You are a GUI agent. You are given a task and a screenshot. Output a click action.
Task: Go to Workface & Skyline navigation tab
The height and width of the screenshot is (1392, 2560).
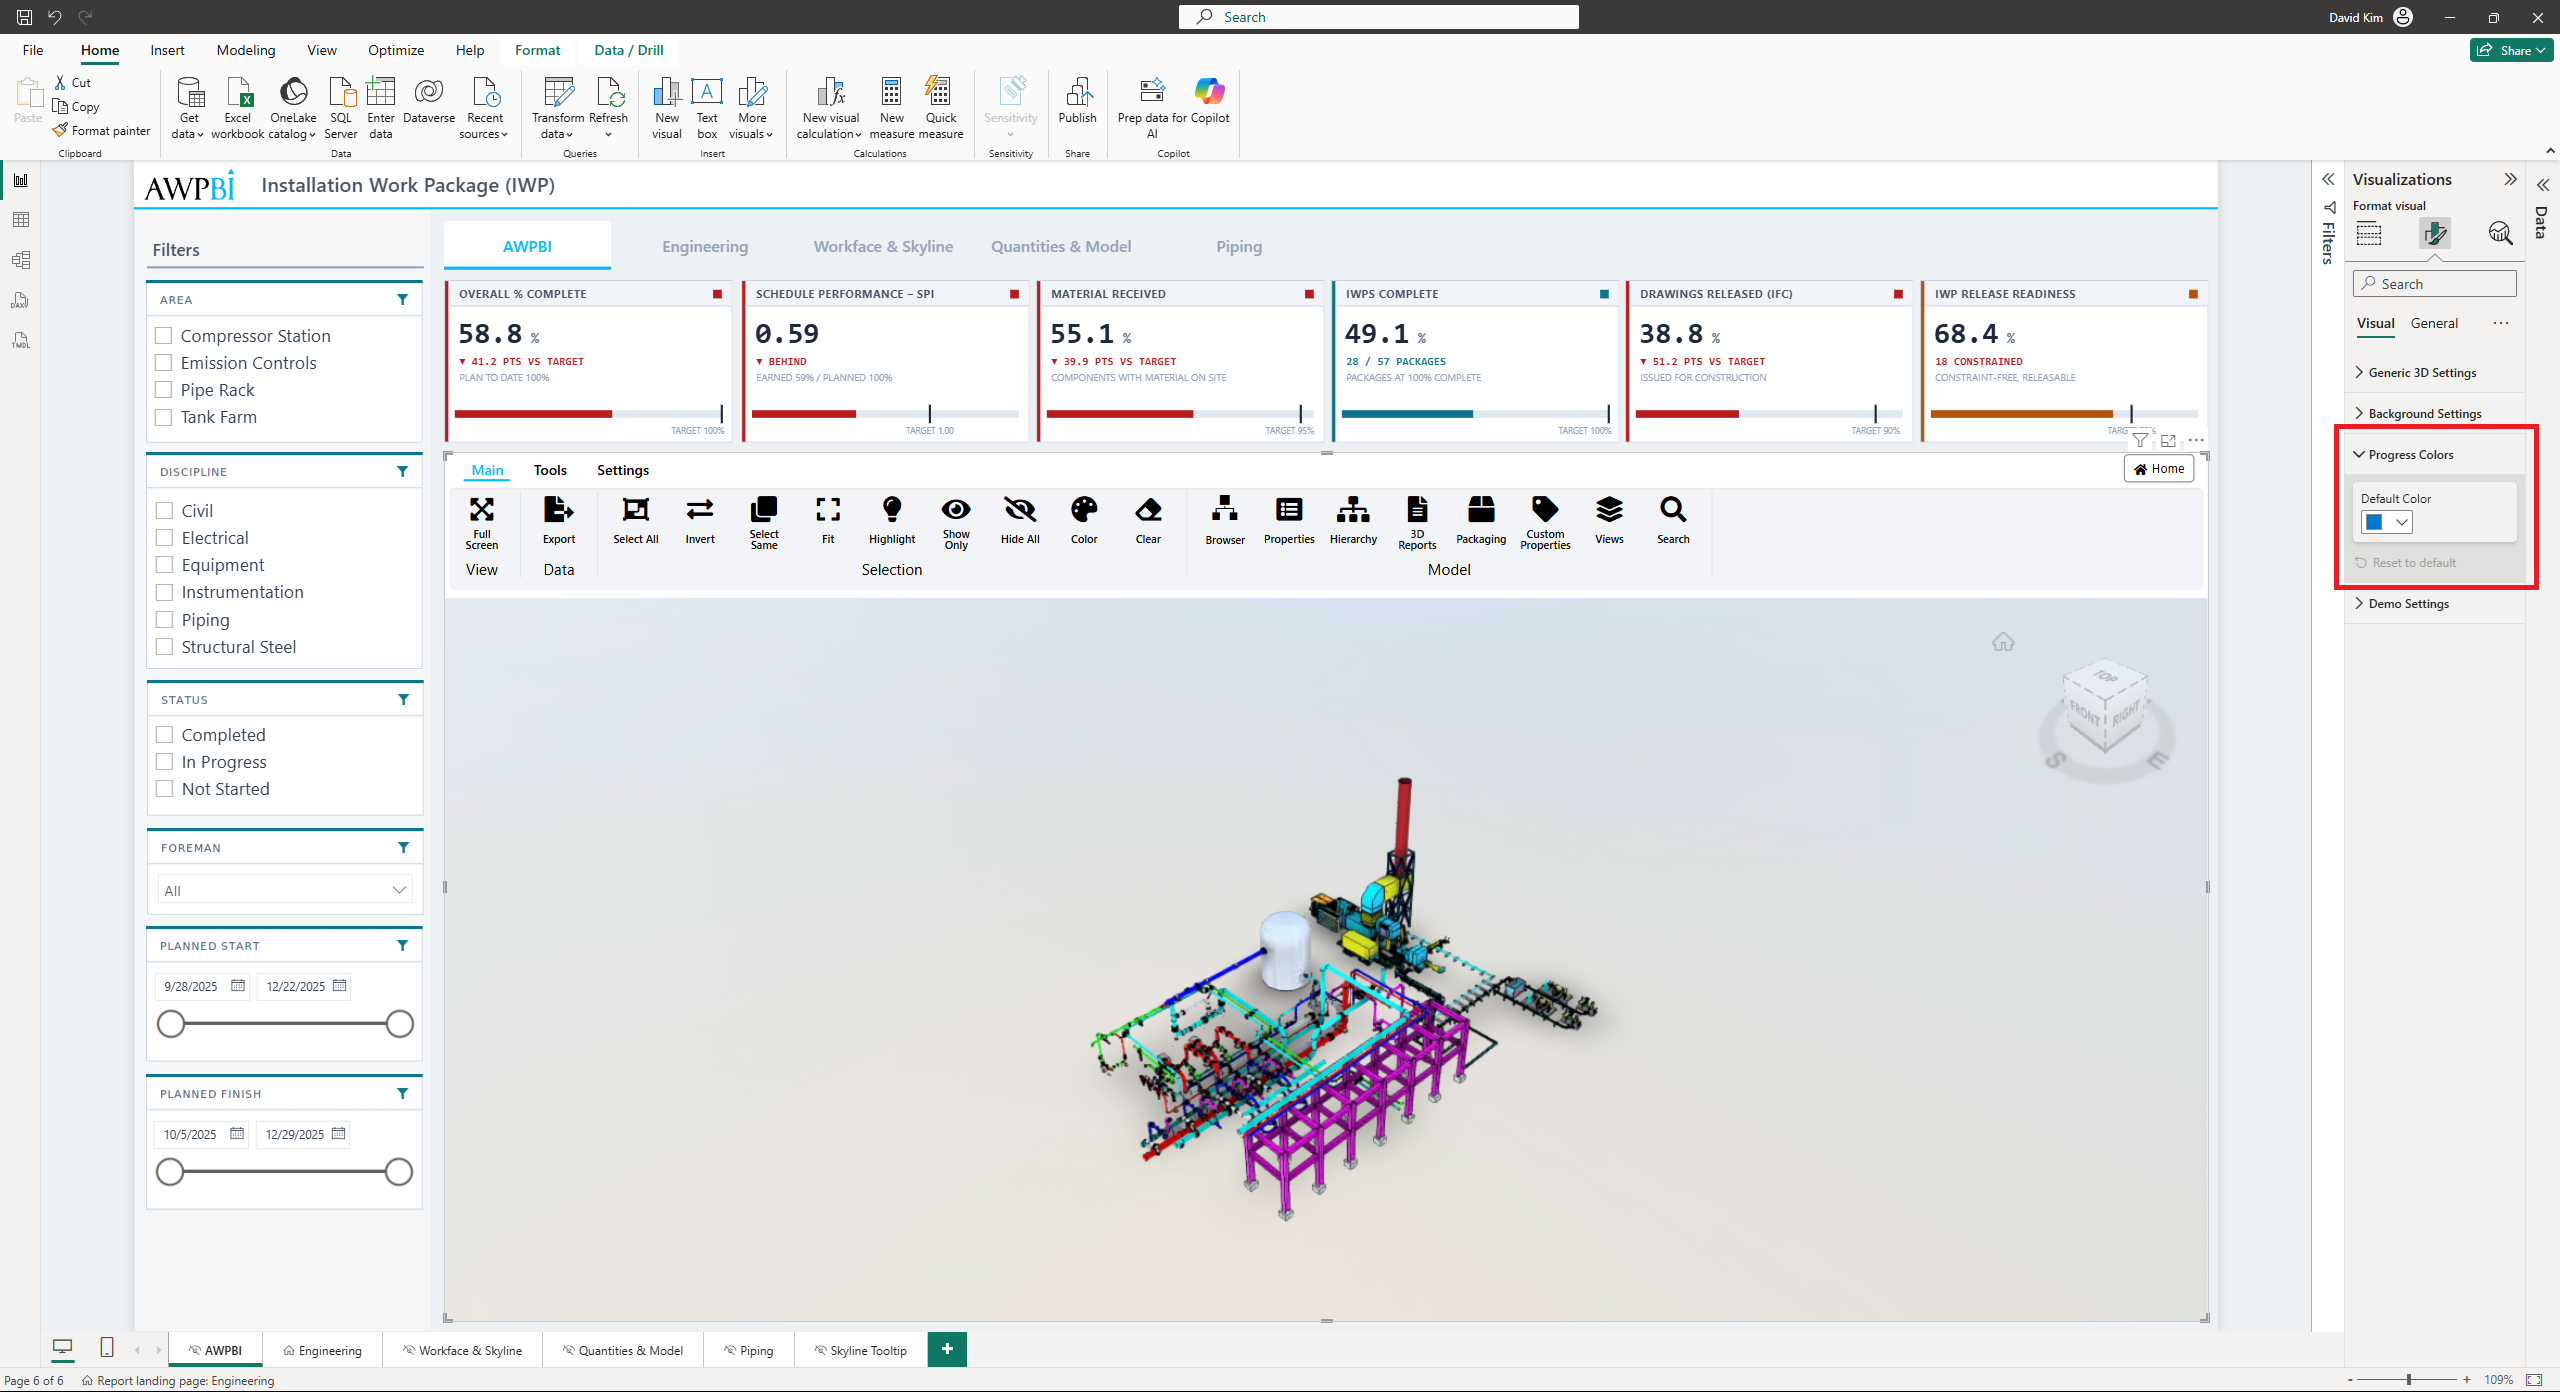[x=883, y=246]
